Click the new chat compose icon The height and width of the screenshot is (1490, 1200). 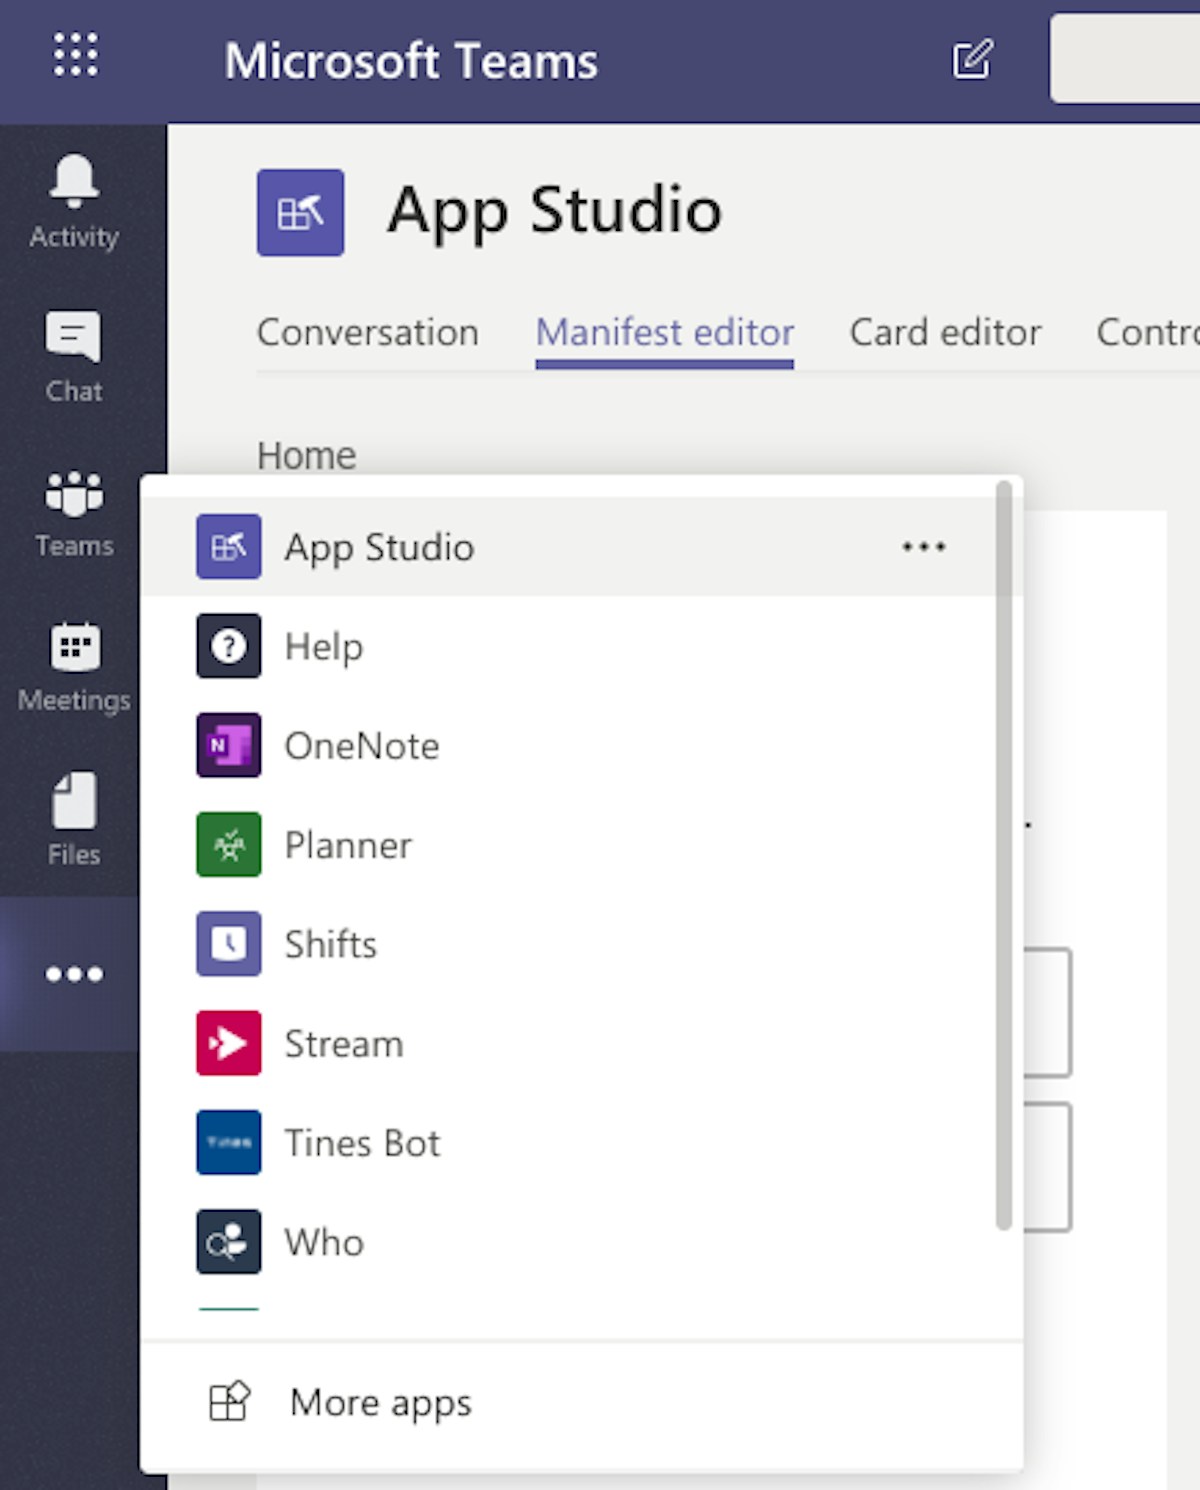click(x=971, y=60)
